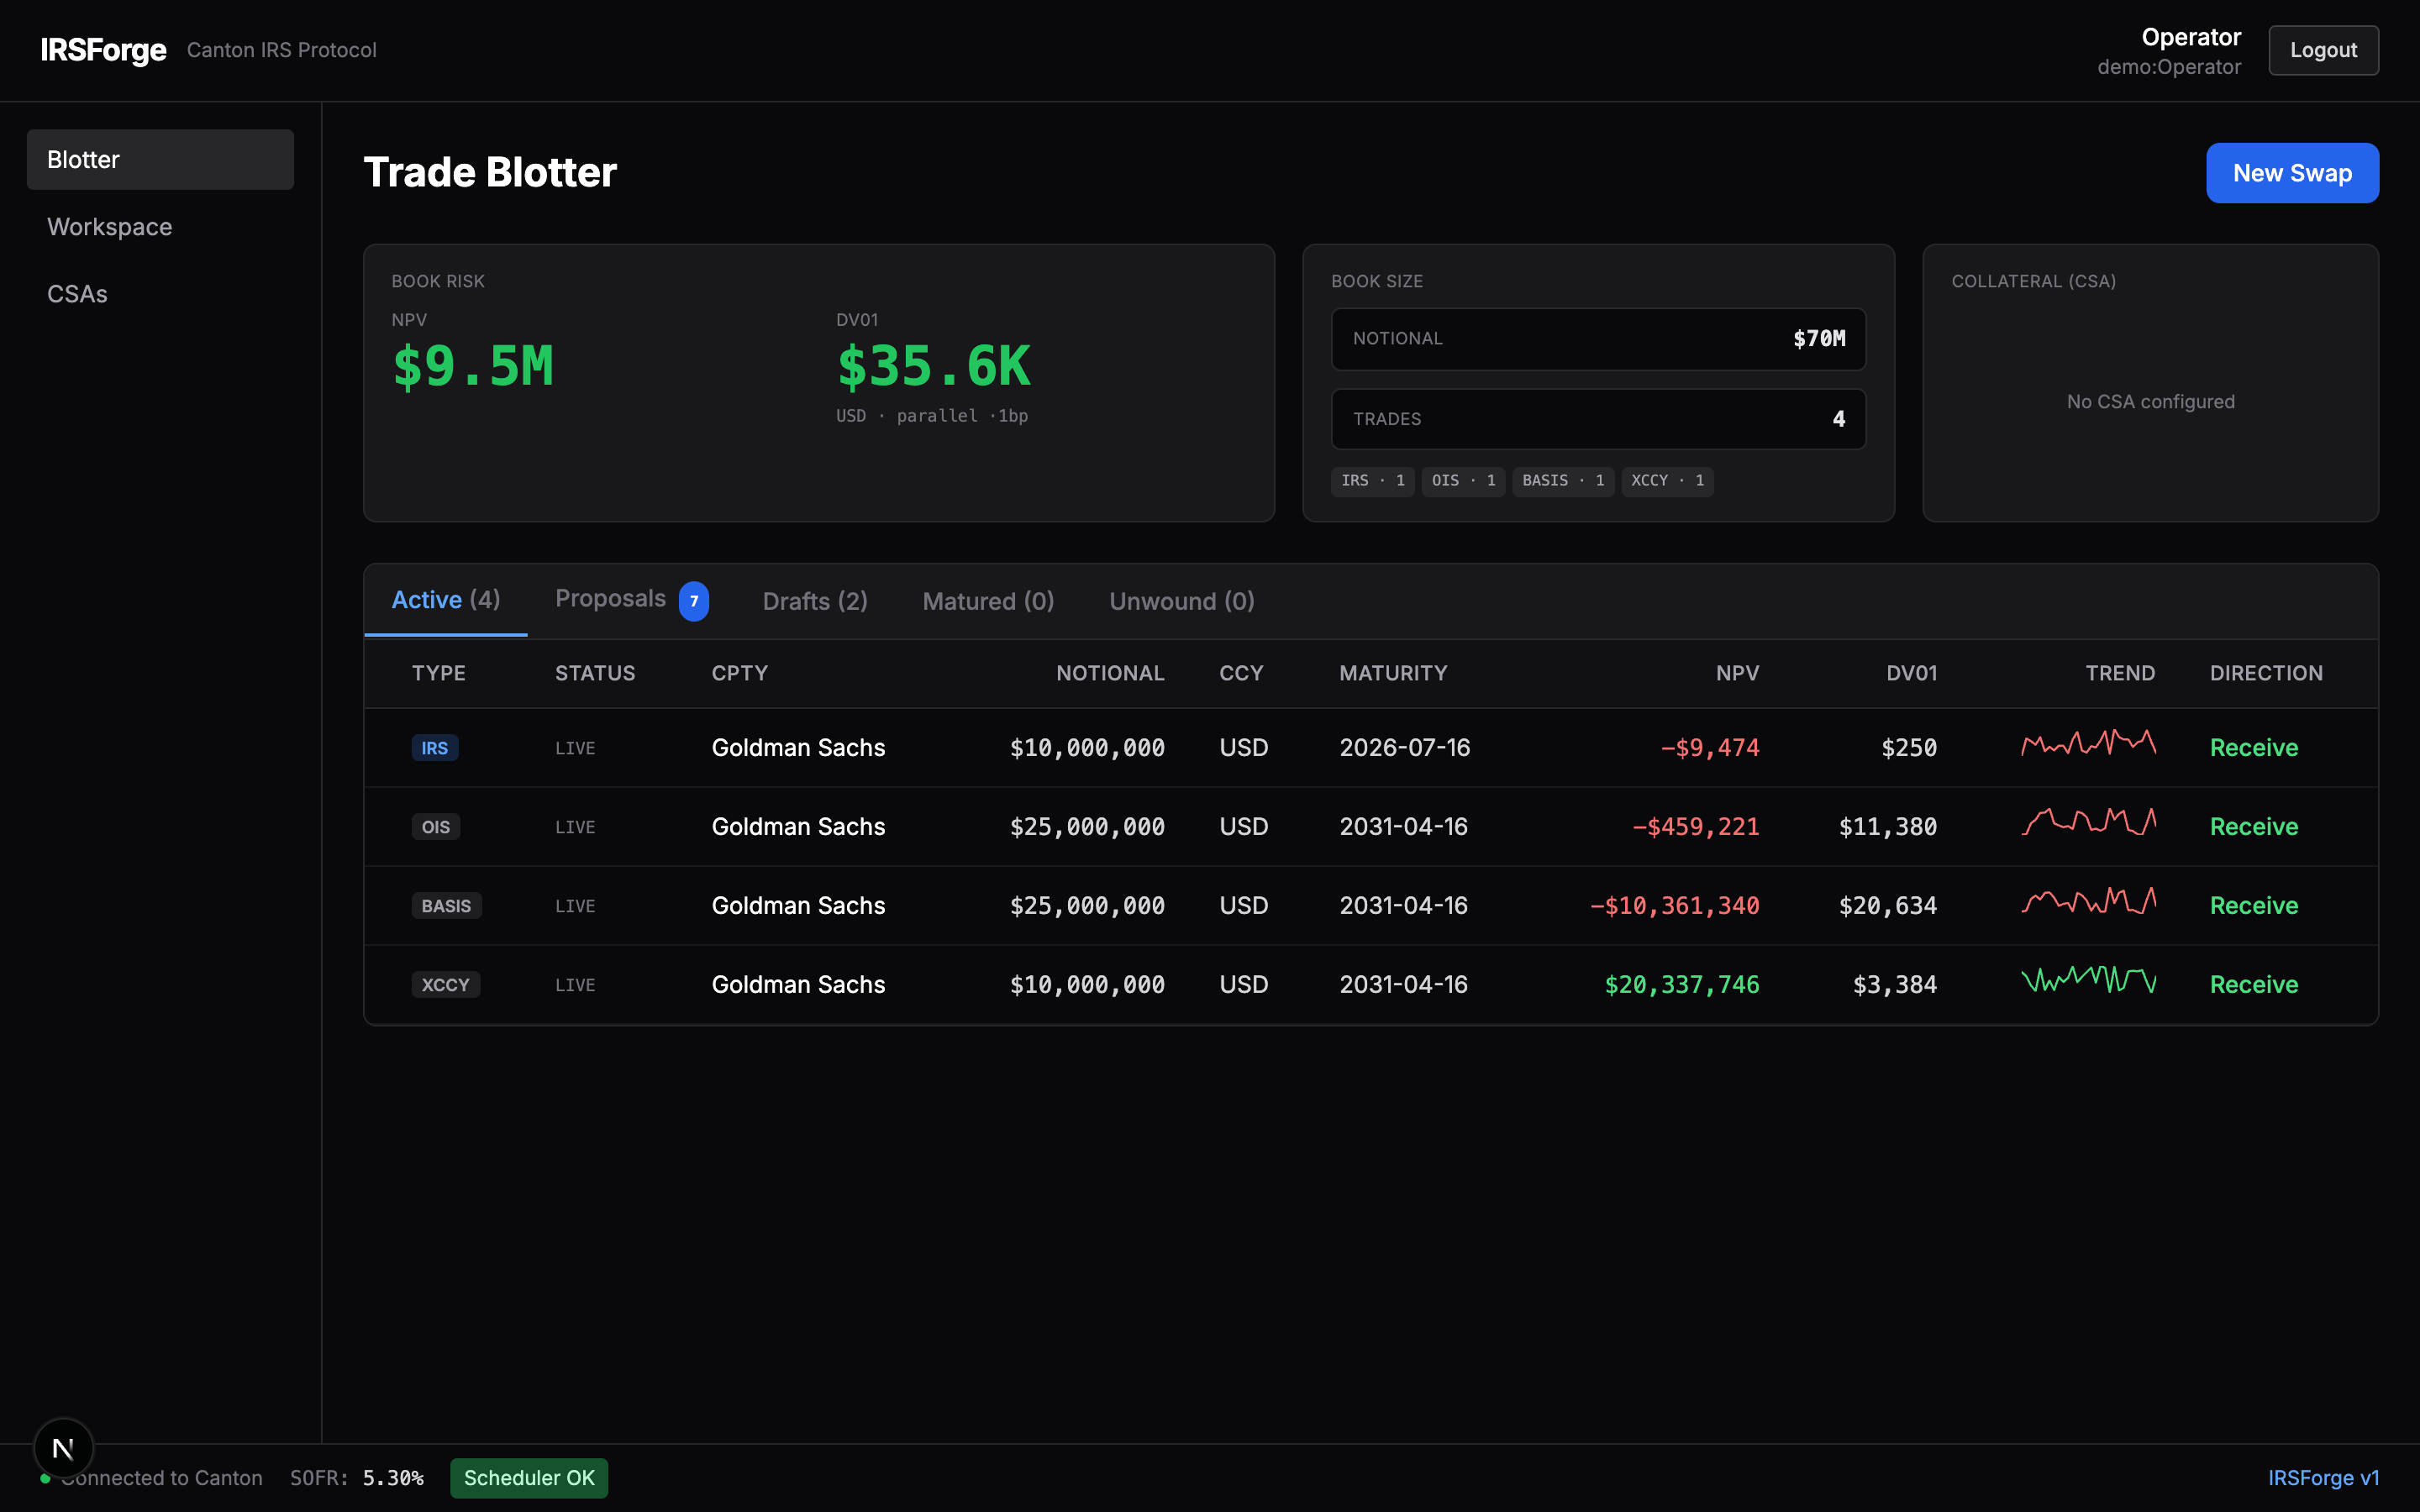Toggle the OIS · 1 chip in Book Size
2420x1512 pixels.
pyautogui.click(x=1462, y=481)
